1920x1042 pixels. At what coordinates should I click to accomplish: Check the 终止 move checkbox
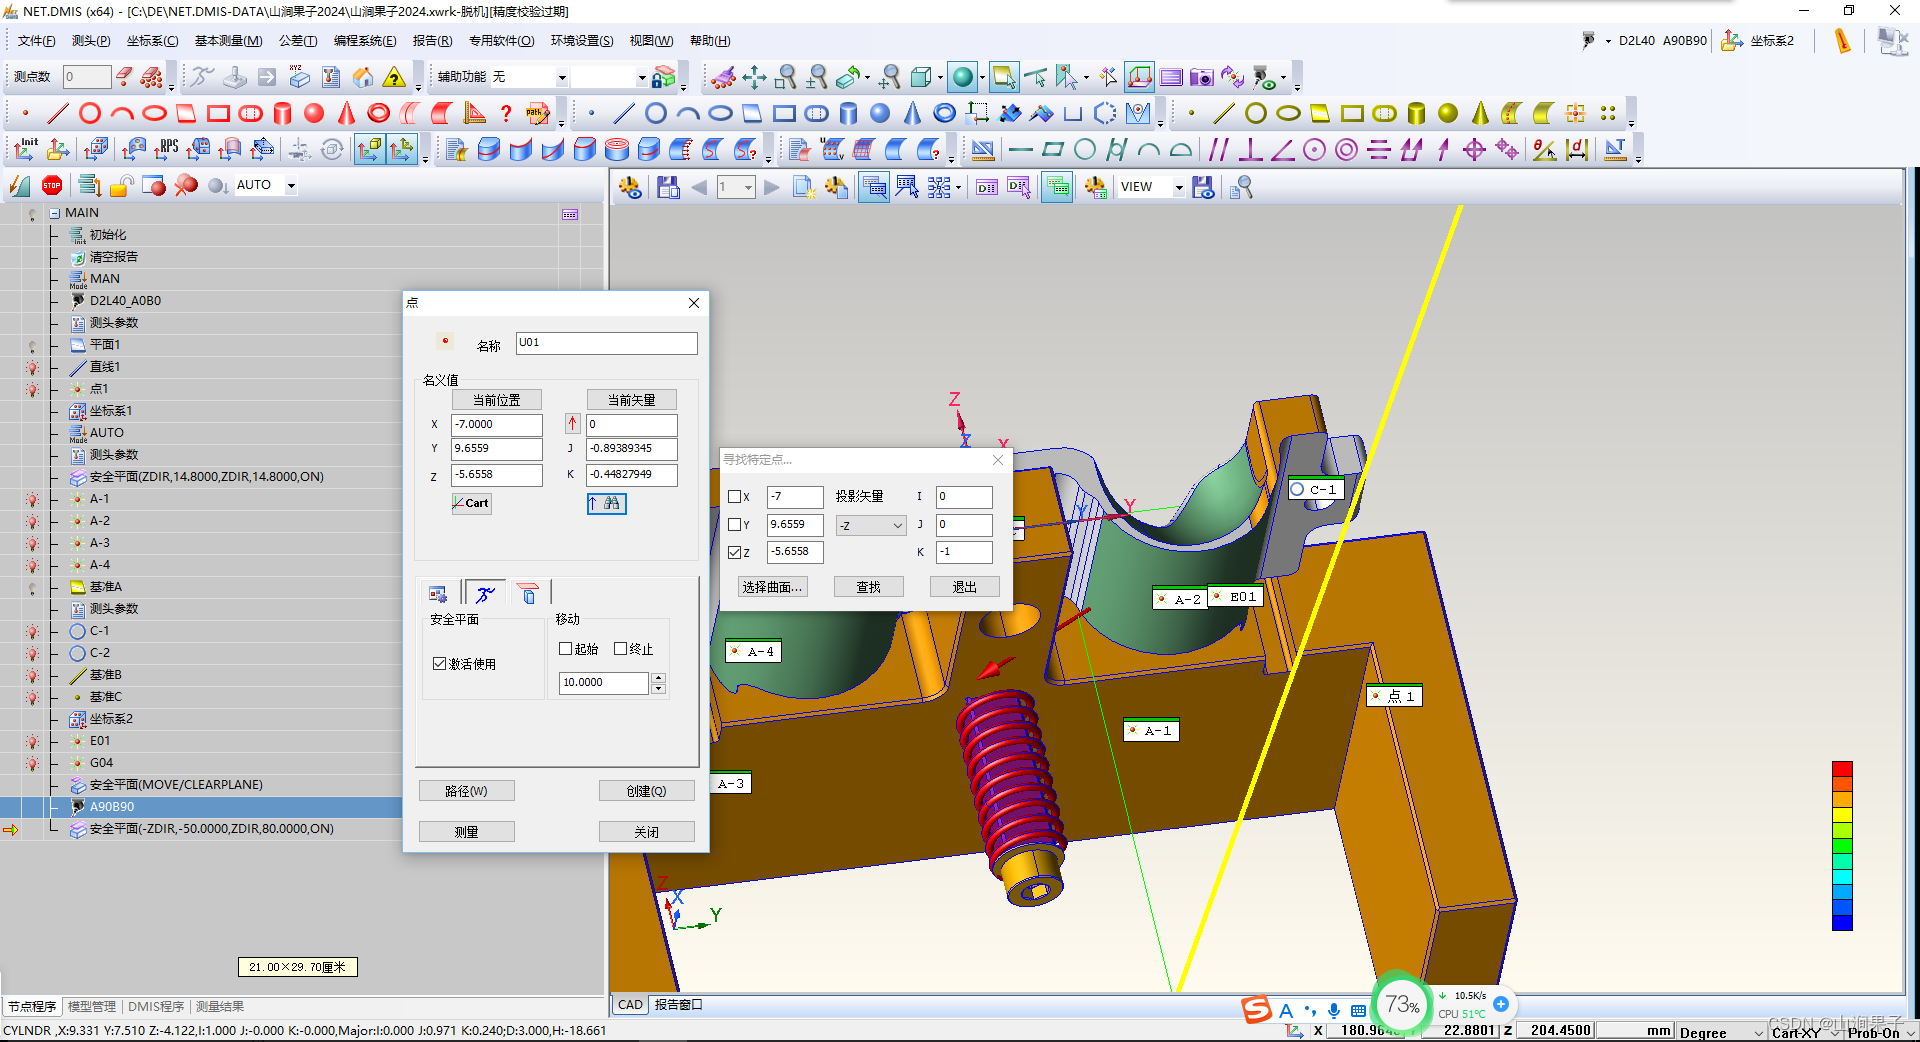620,648
